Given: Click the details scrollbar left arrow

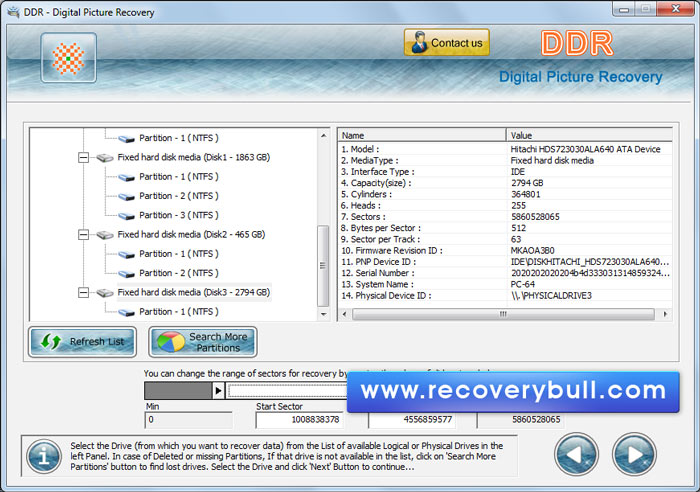Looking at the screenshot, I should 344,314.
